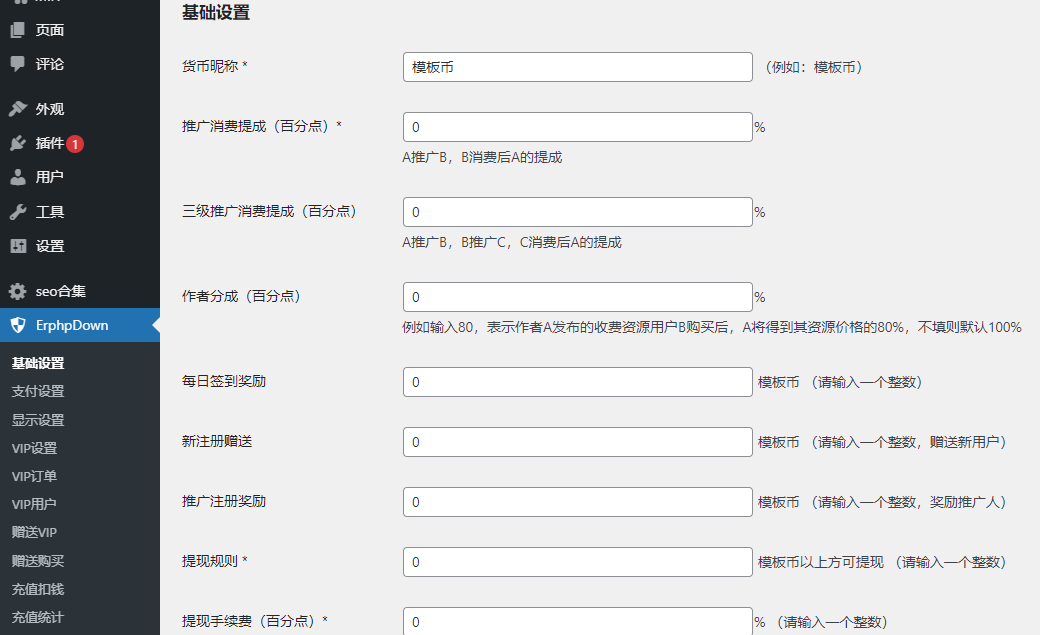This screenshot has height=635, width=1040.
Task: Click the ErphpDown shield icon
Action: [18, 325]
